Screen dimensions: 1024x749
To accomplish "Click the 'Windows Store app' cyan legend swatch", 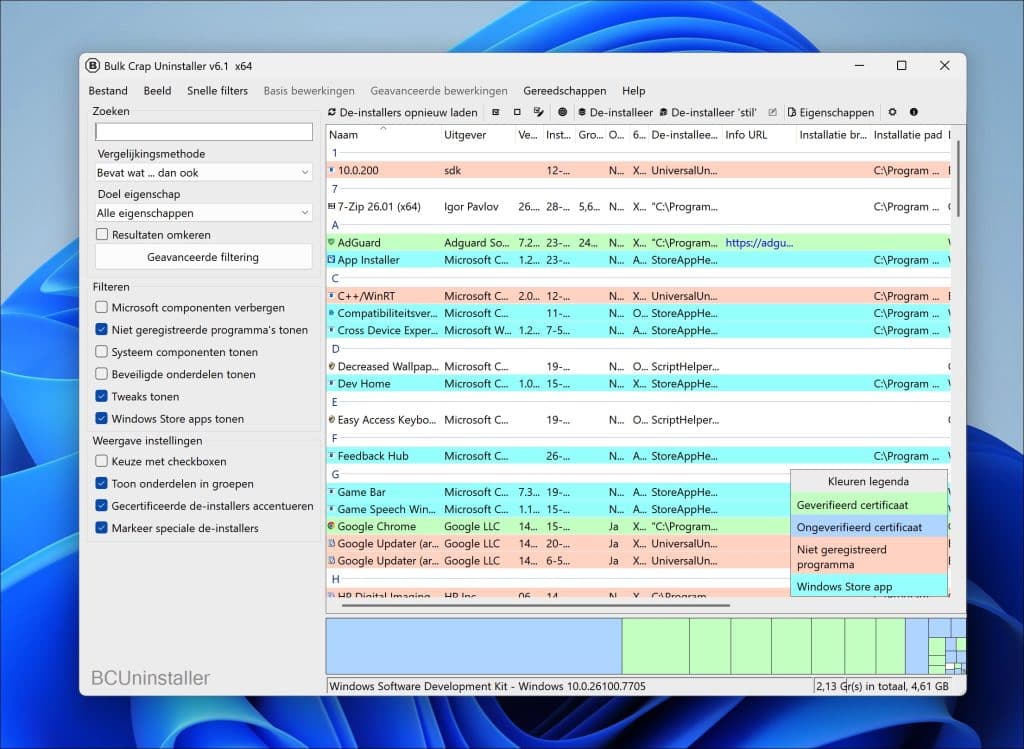I will 869,586.
